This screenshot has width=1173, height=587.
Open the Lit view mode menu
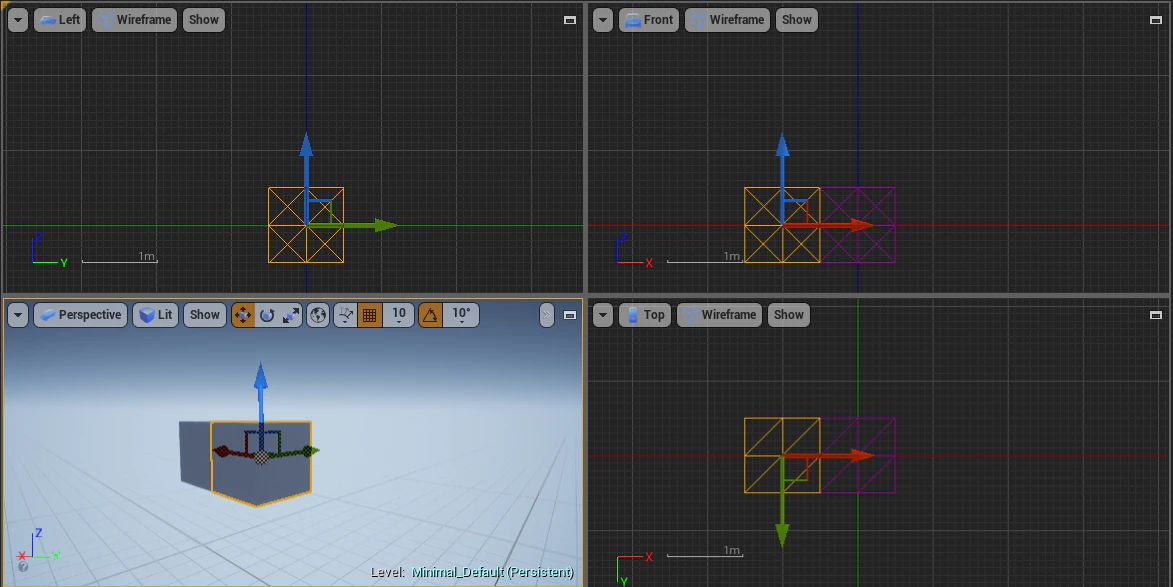(156, 315)
